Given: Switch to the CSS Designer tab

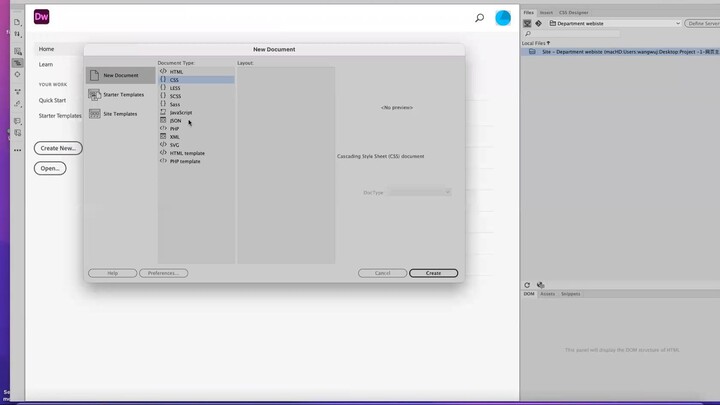Looking at the screenshot, I should [574, 13].
